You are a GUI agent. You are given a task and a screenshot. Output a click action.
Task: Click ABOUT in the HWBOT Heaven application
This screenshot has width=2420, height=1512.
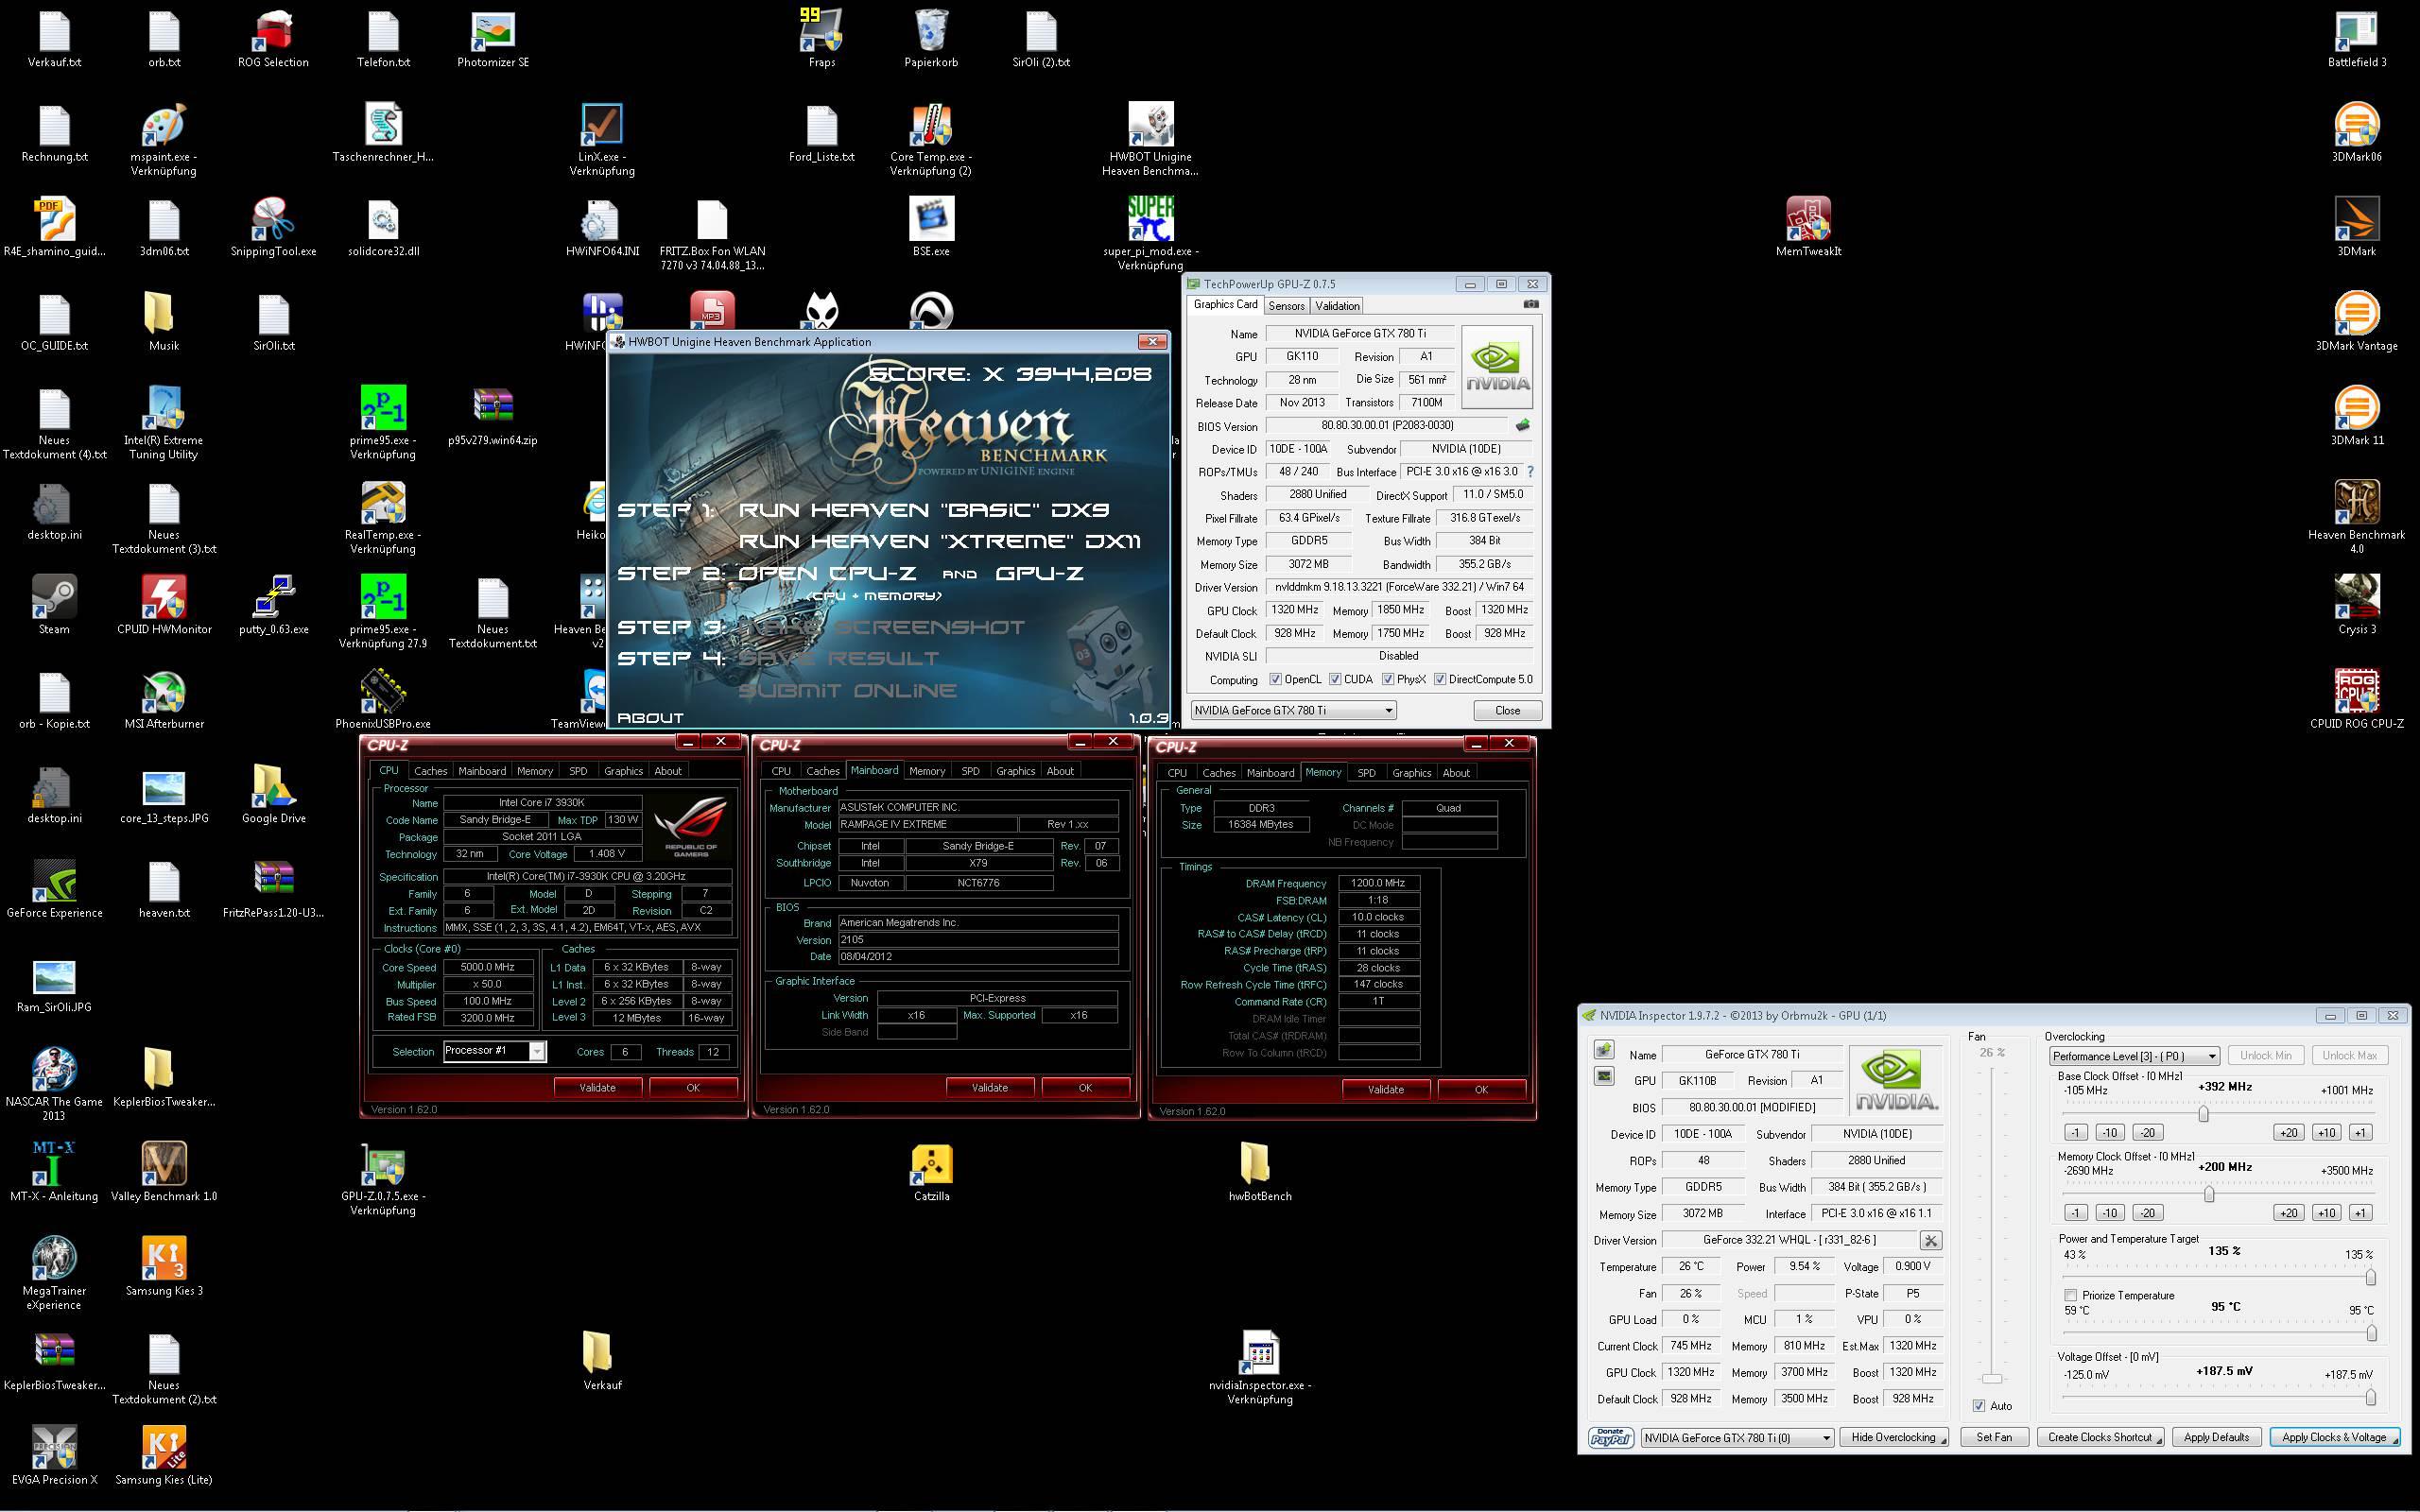tap(650, 718)
